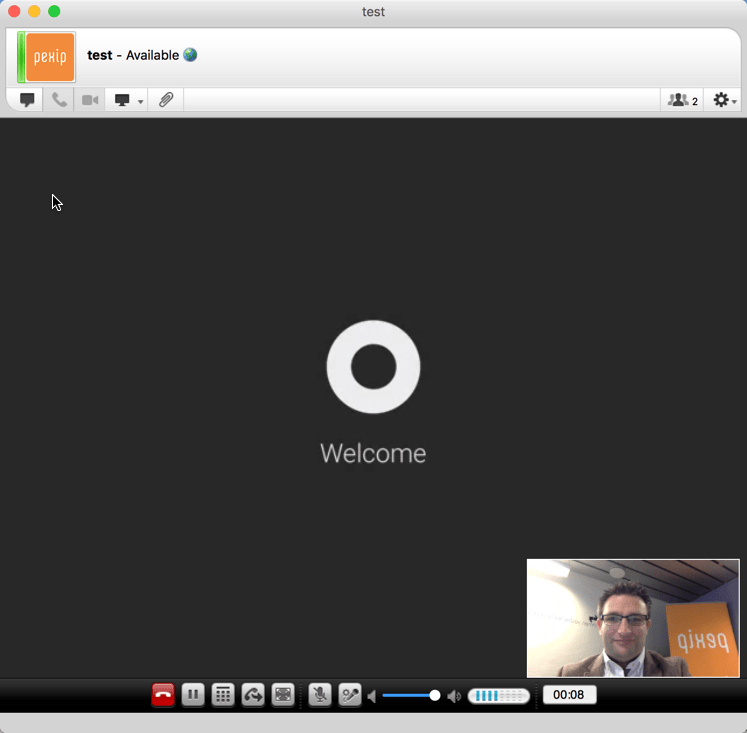This screenshot has height=733, width=747.
Task: Click the transfer call icon
Action: (x=253, y=695)
